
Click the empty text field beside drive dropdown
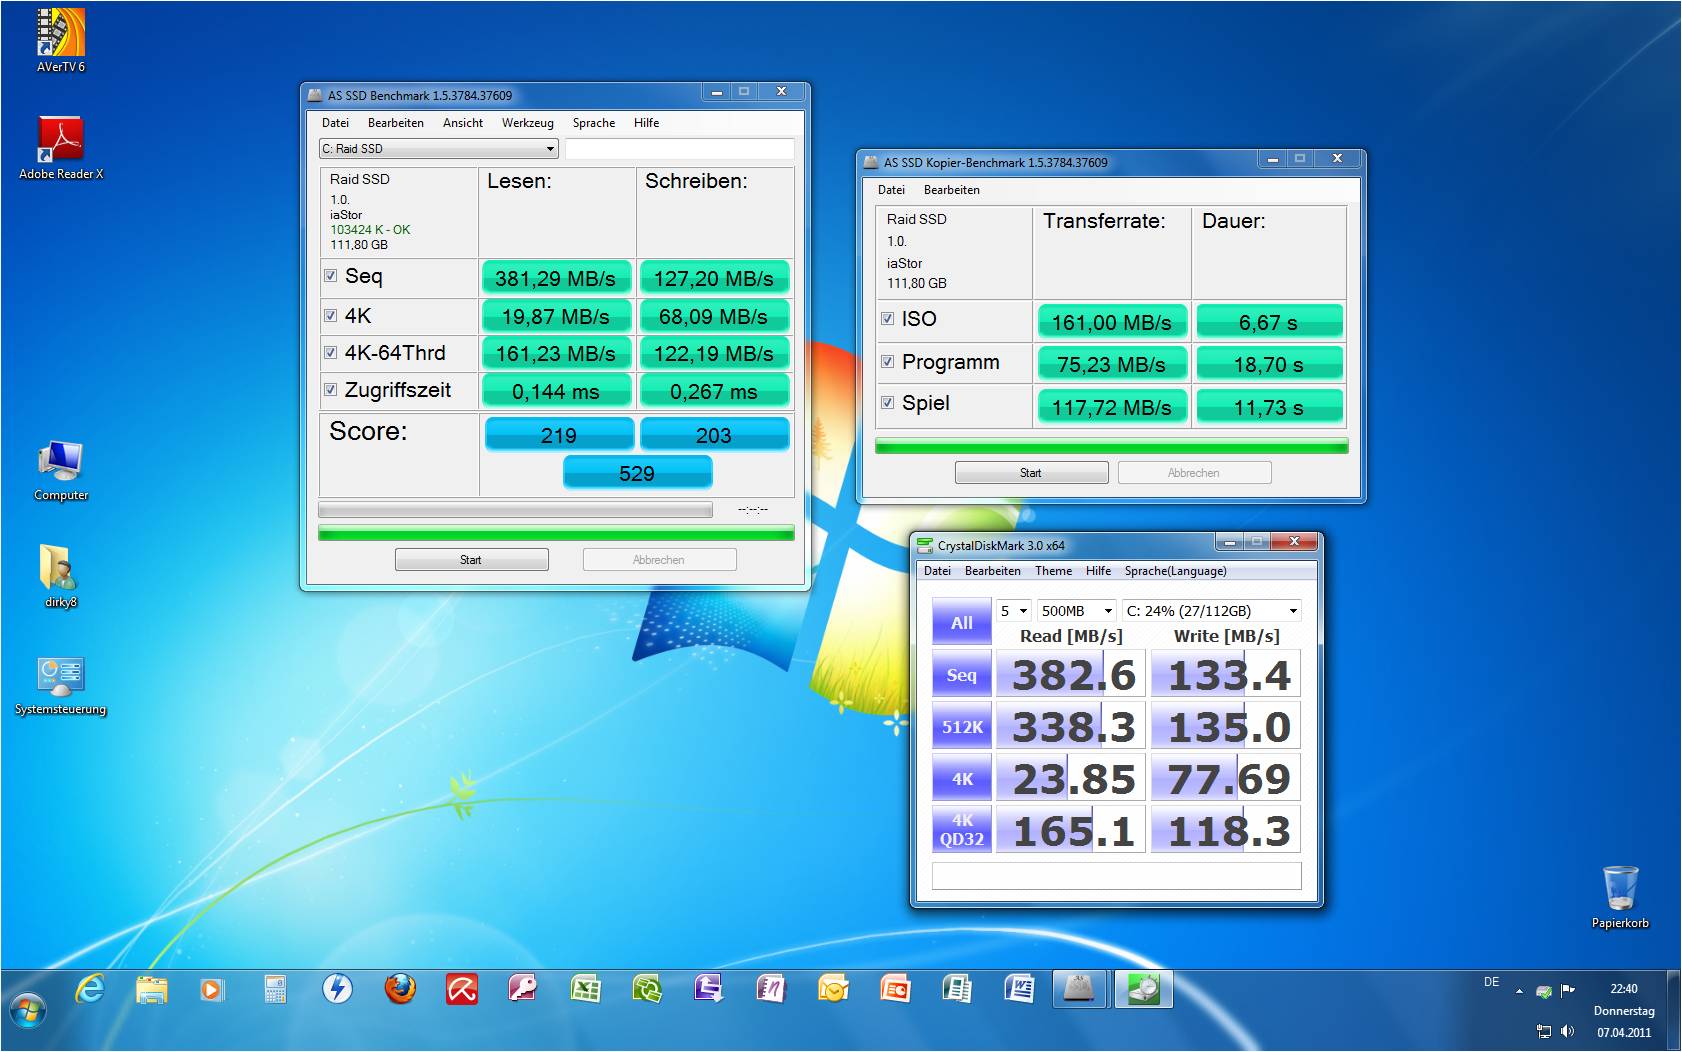point(679,149)
